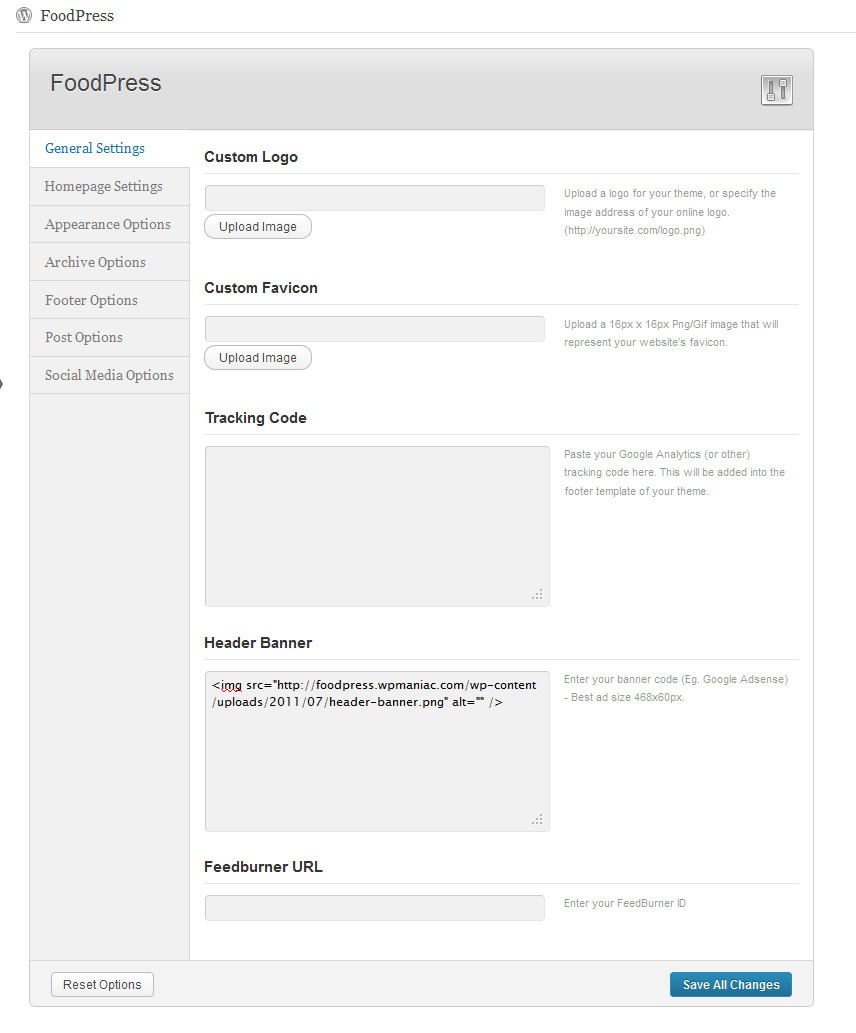Grab the Header Banner textarea resize handle
The image size is (856, 1033).
pos(538,820)
